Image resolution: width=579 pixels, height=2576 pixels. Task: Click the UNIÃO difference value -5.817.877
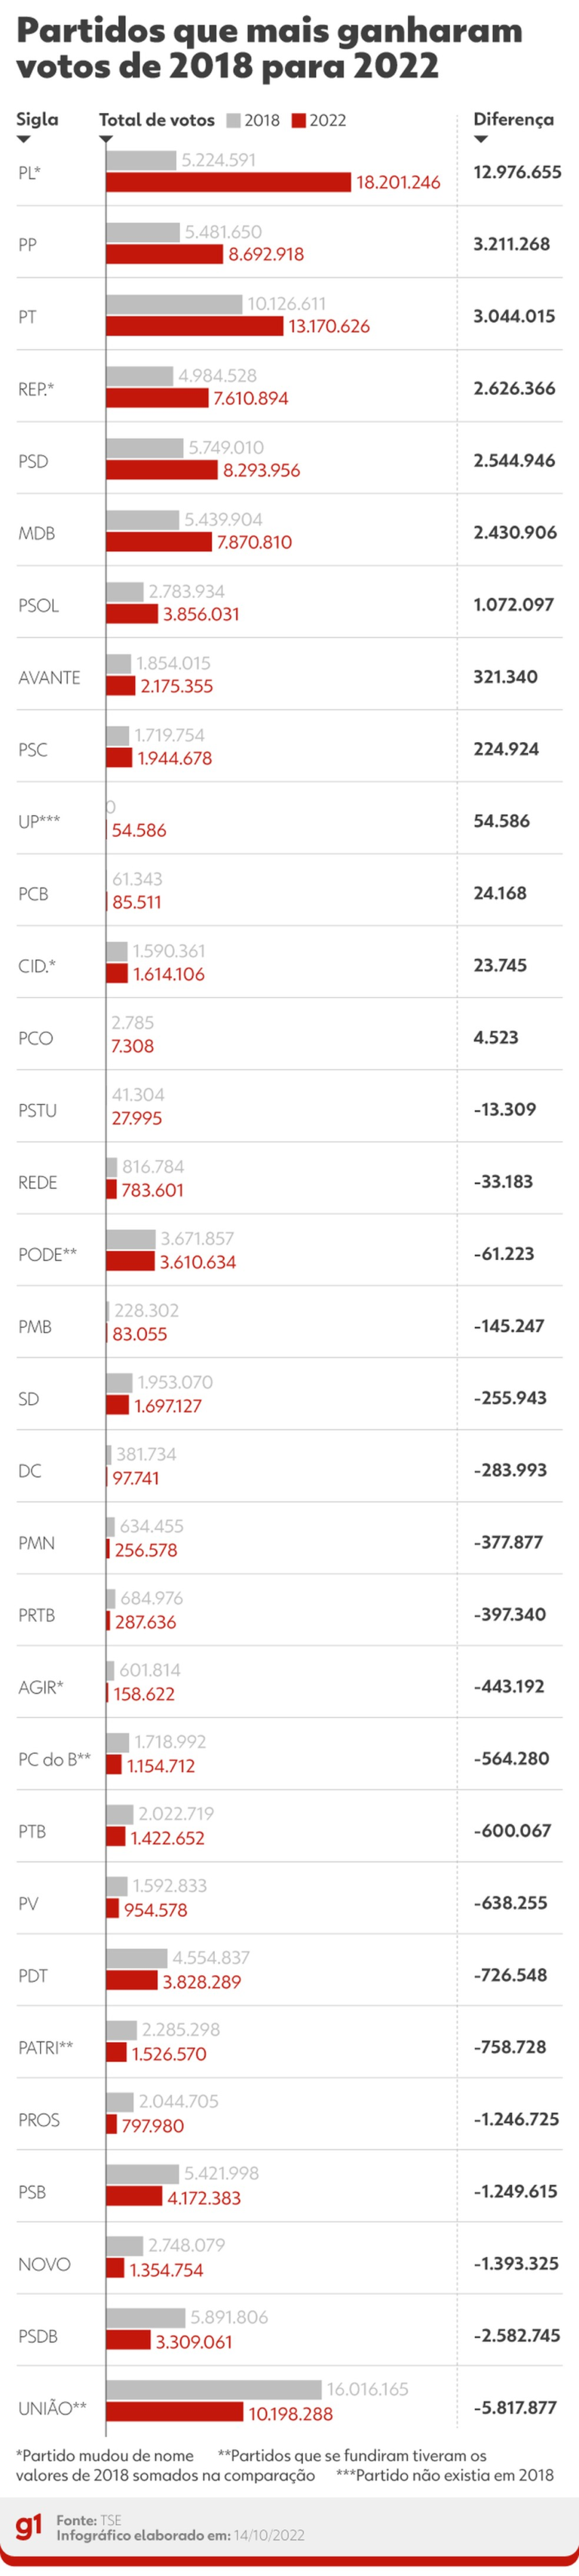pos(515,2407)
